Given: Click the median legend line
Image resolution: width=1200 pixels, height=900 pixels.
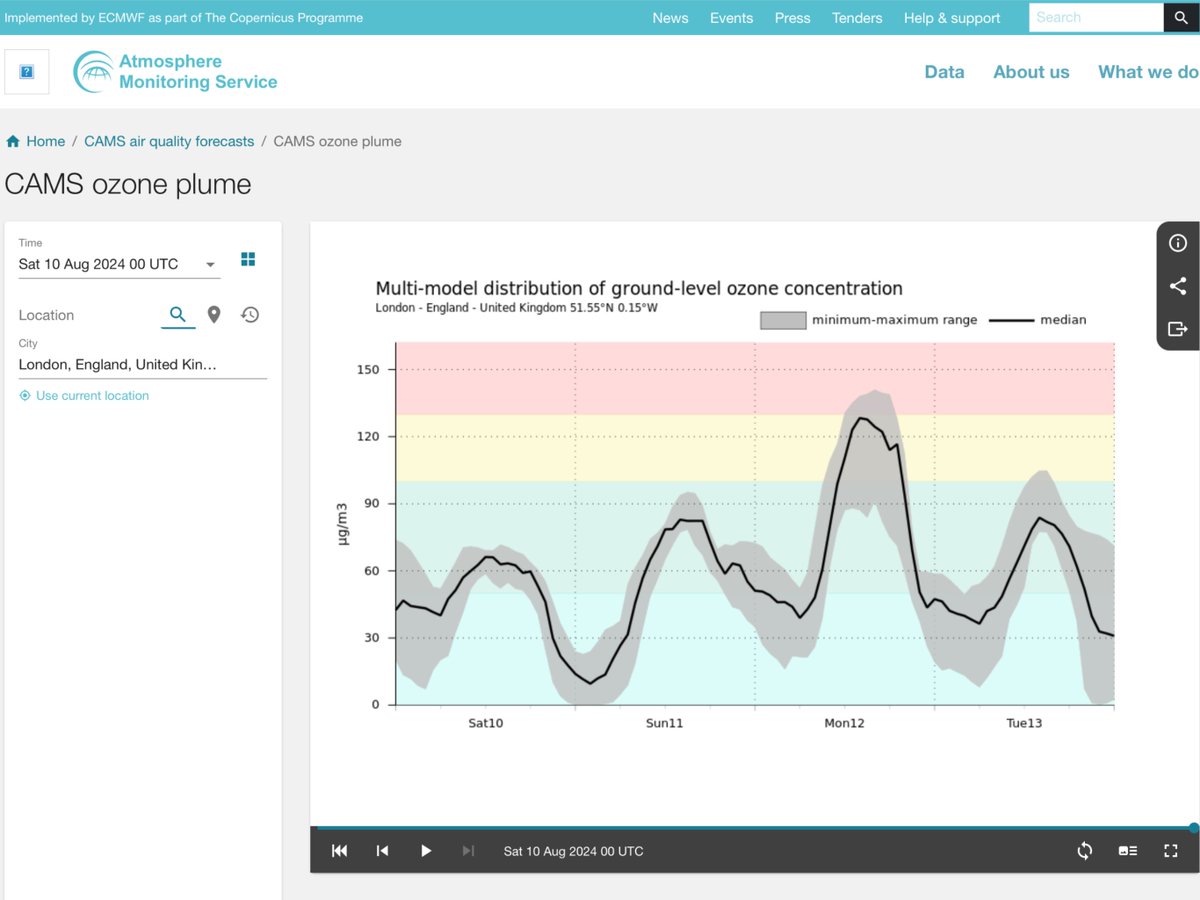Looking at the screenshot, I should click(1011, 320).
